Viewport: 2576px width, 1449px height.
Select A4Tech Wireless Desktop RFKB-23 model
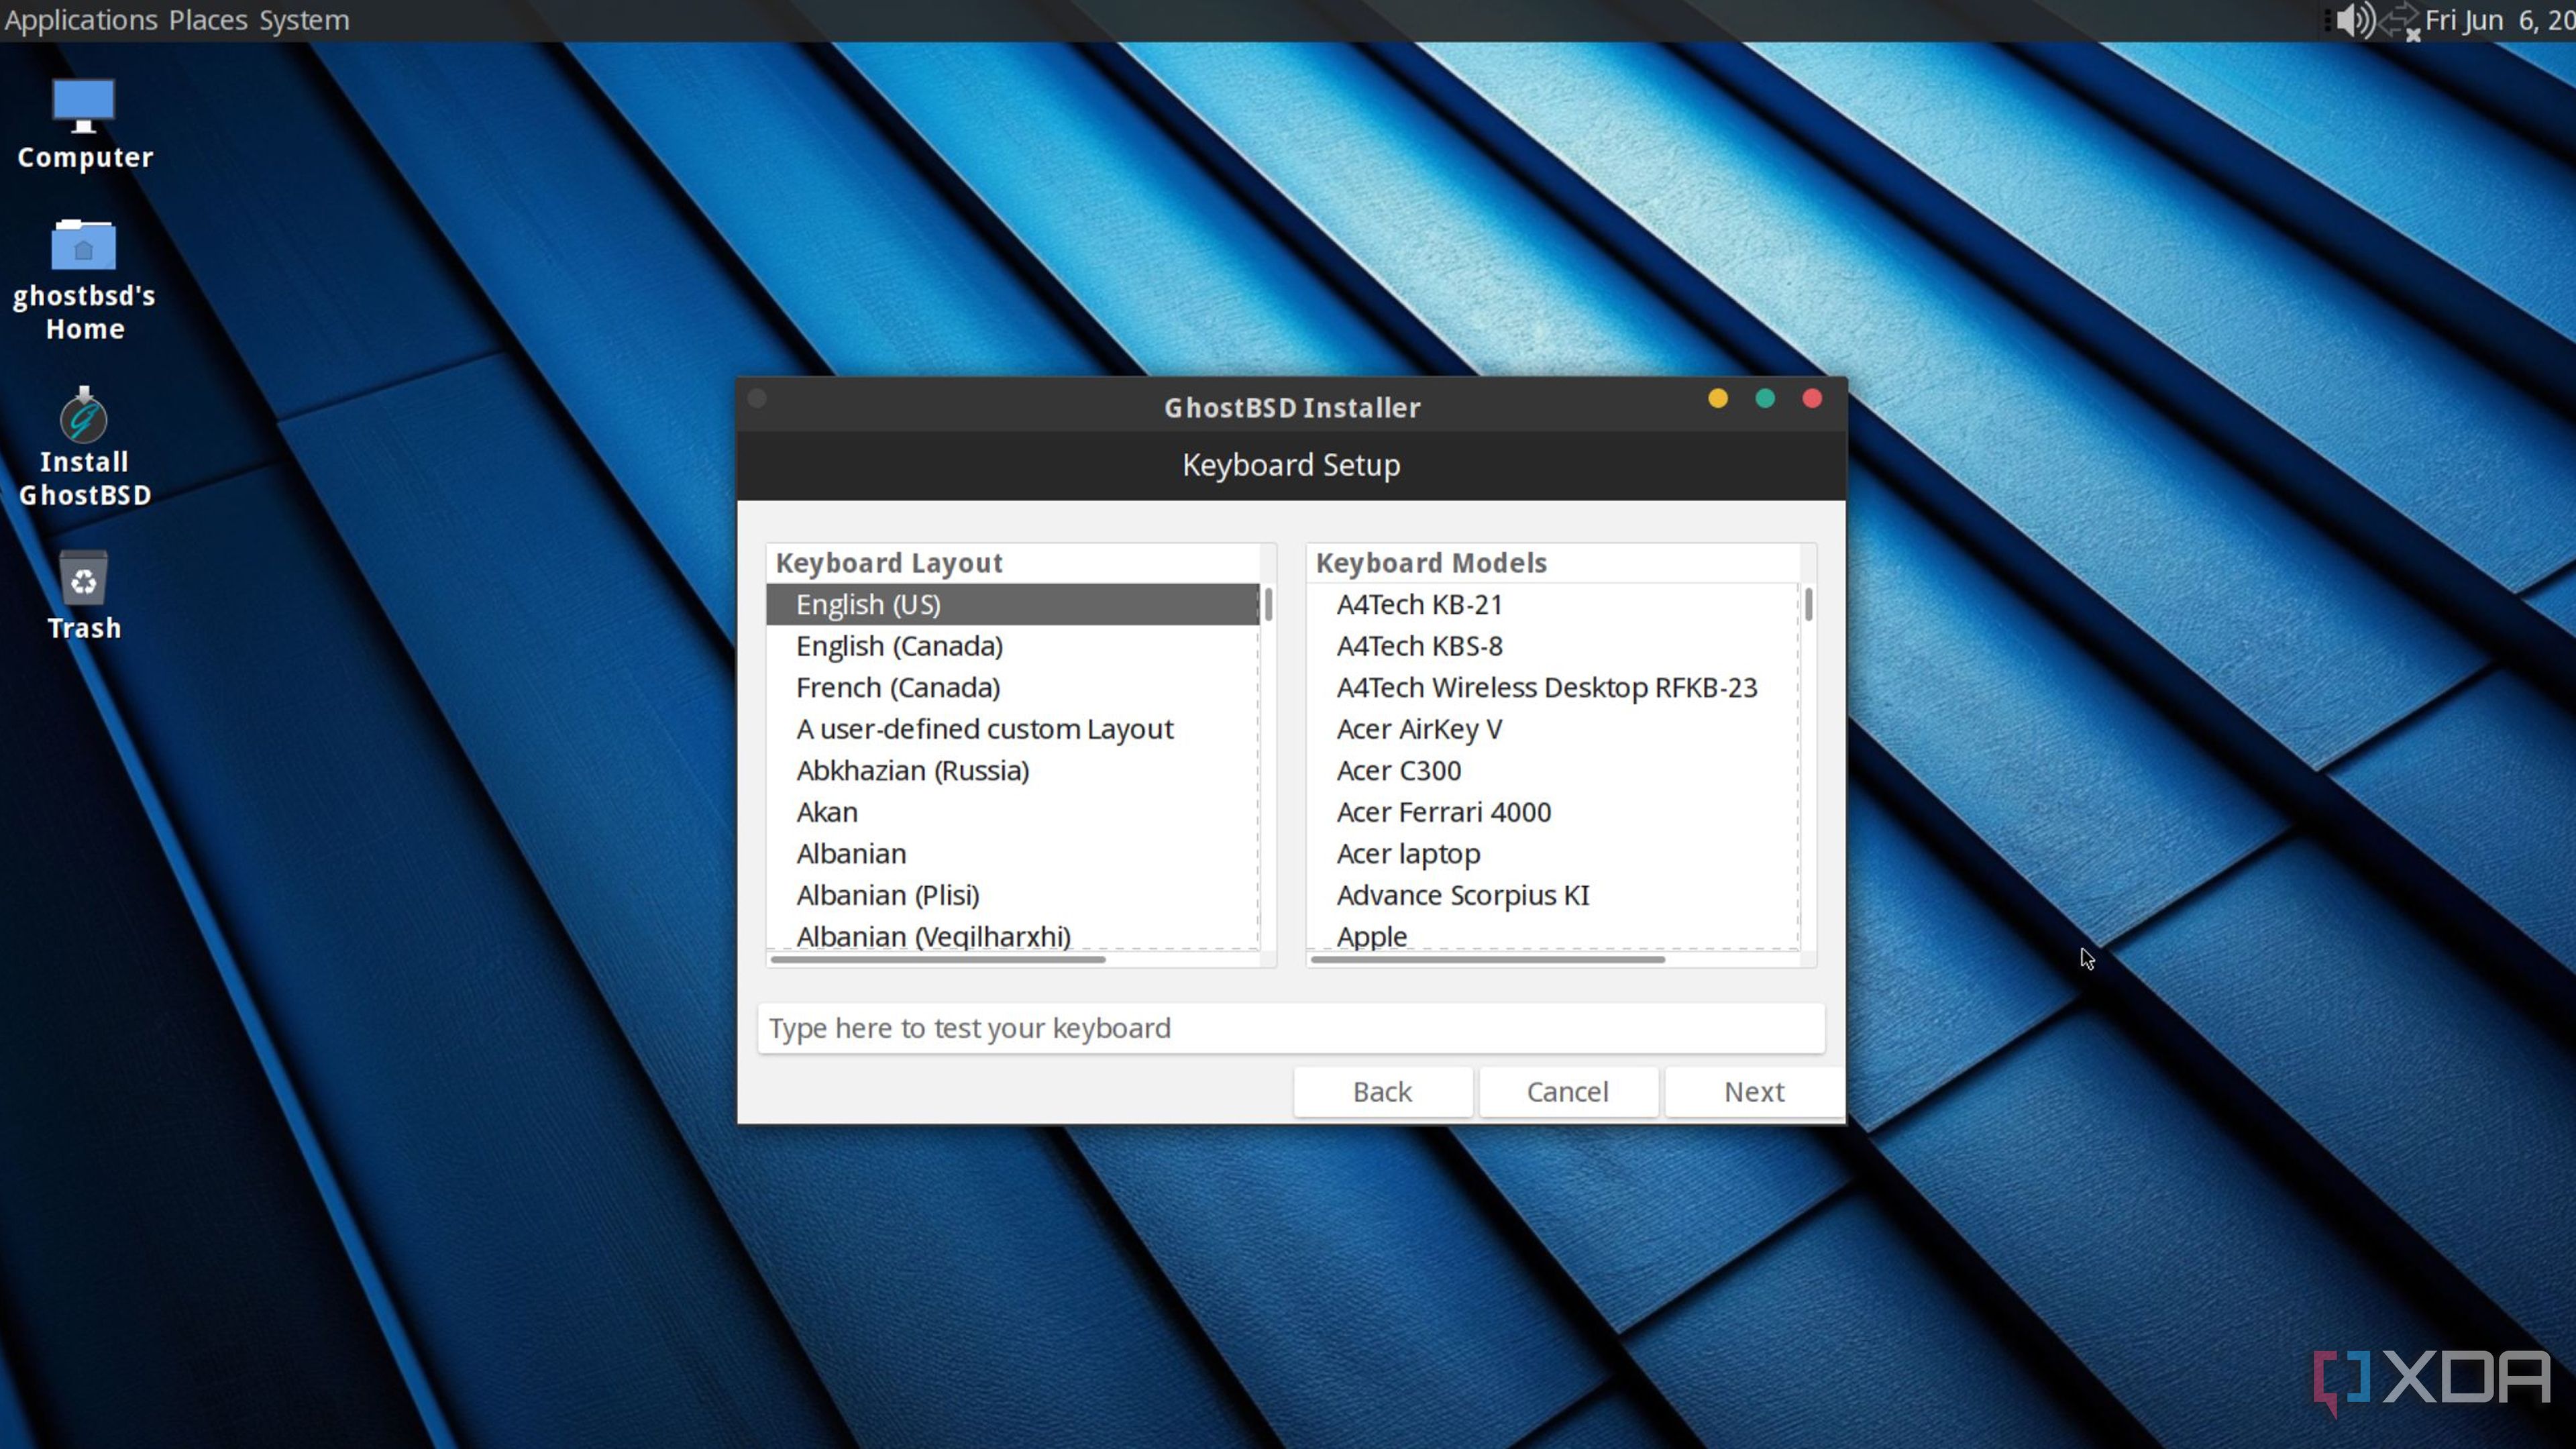point(1552,687)
